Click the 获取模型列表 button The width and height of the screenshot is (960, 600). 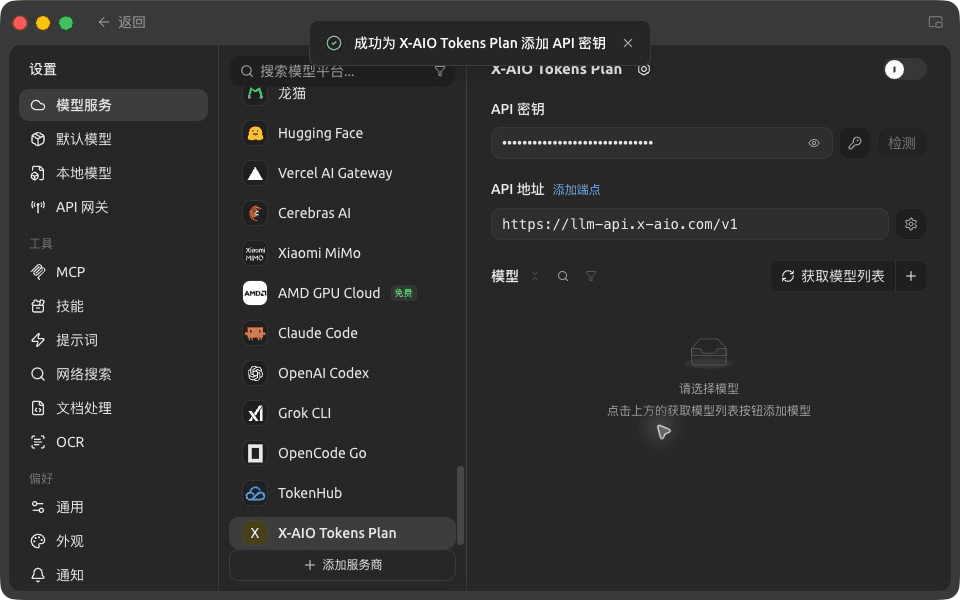[833, 276]
